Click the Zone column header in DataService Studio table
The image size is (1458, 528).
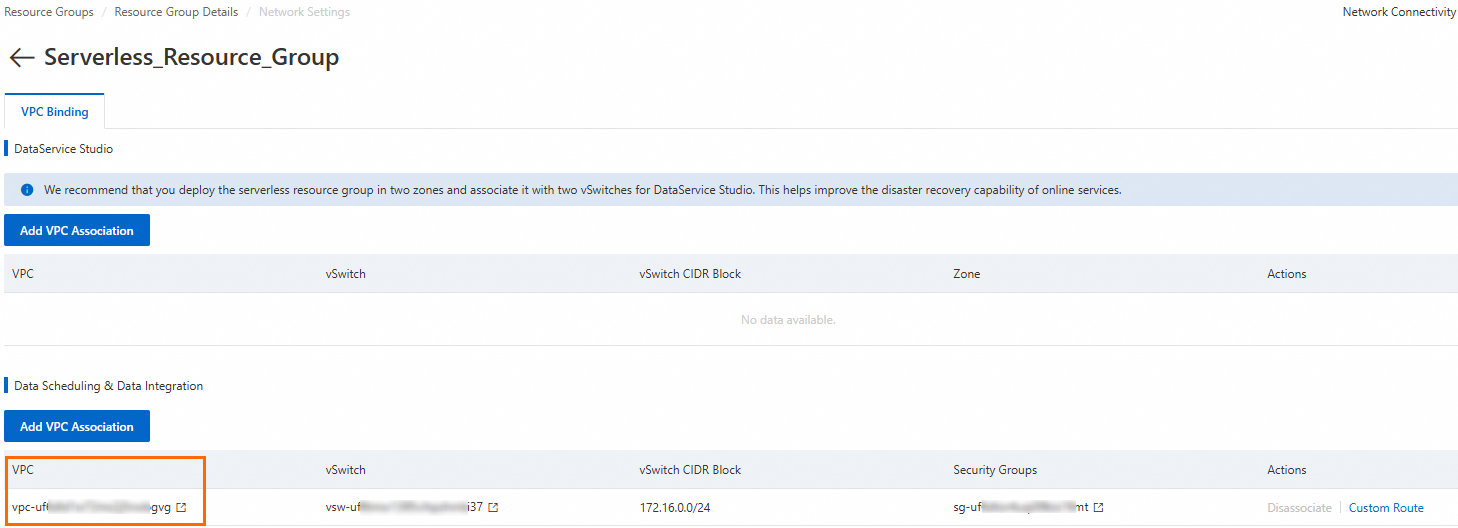point(966,274)
